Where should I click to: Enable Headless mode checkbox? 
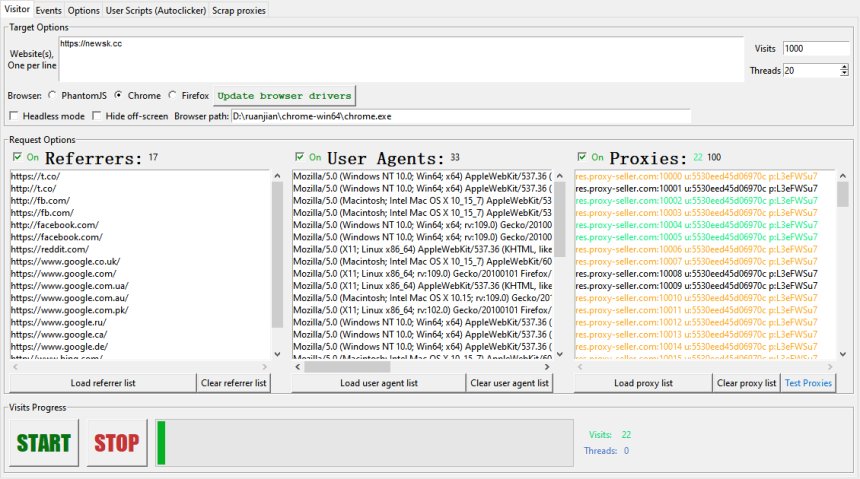click(x=15, y=117)
